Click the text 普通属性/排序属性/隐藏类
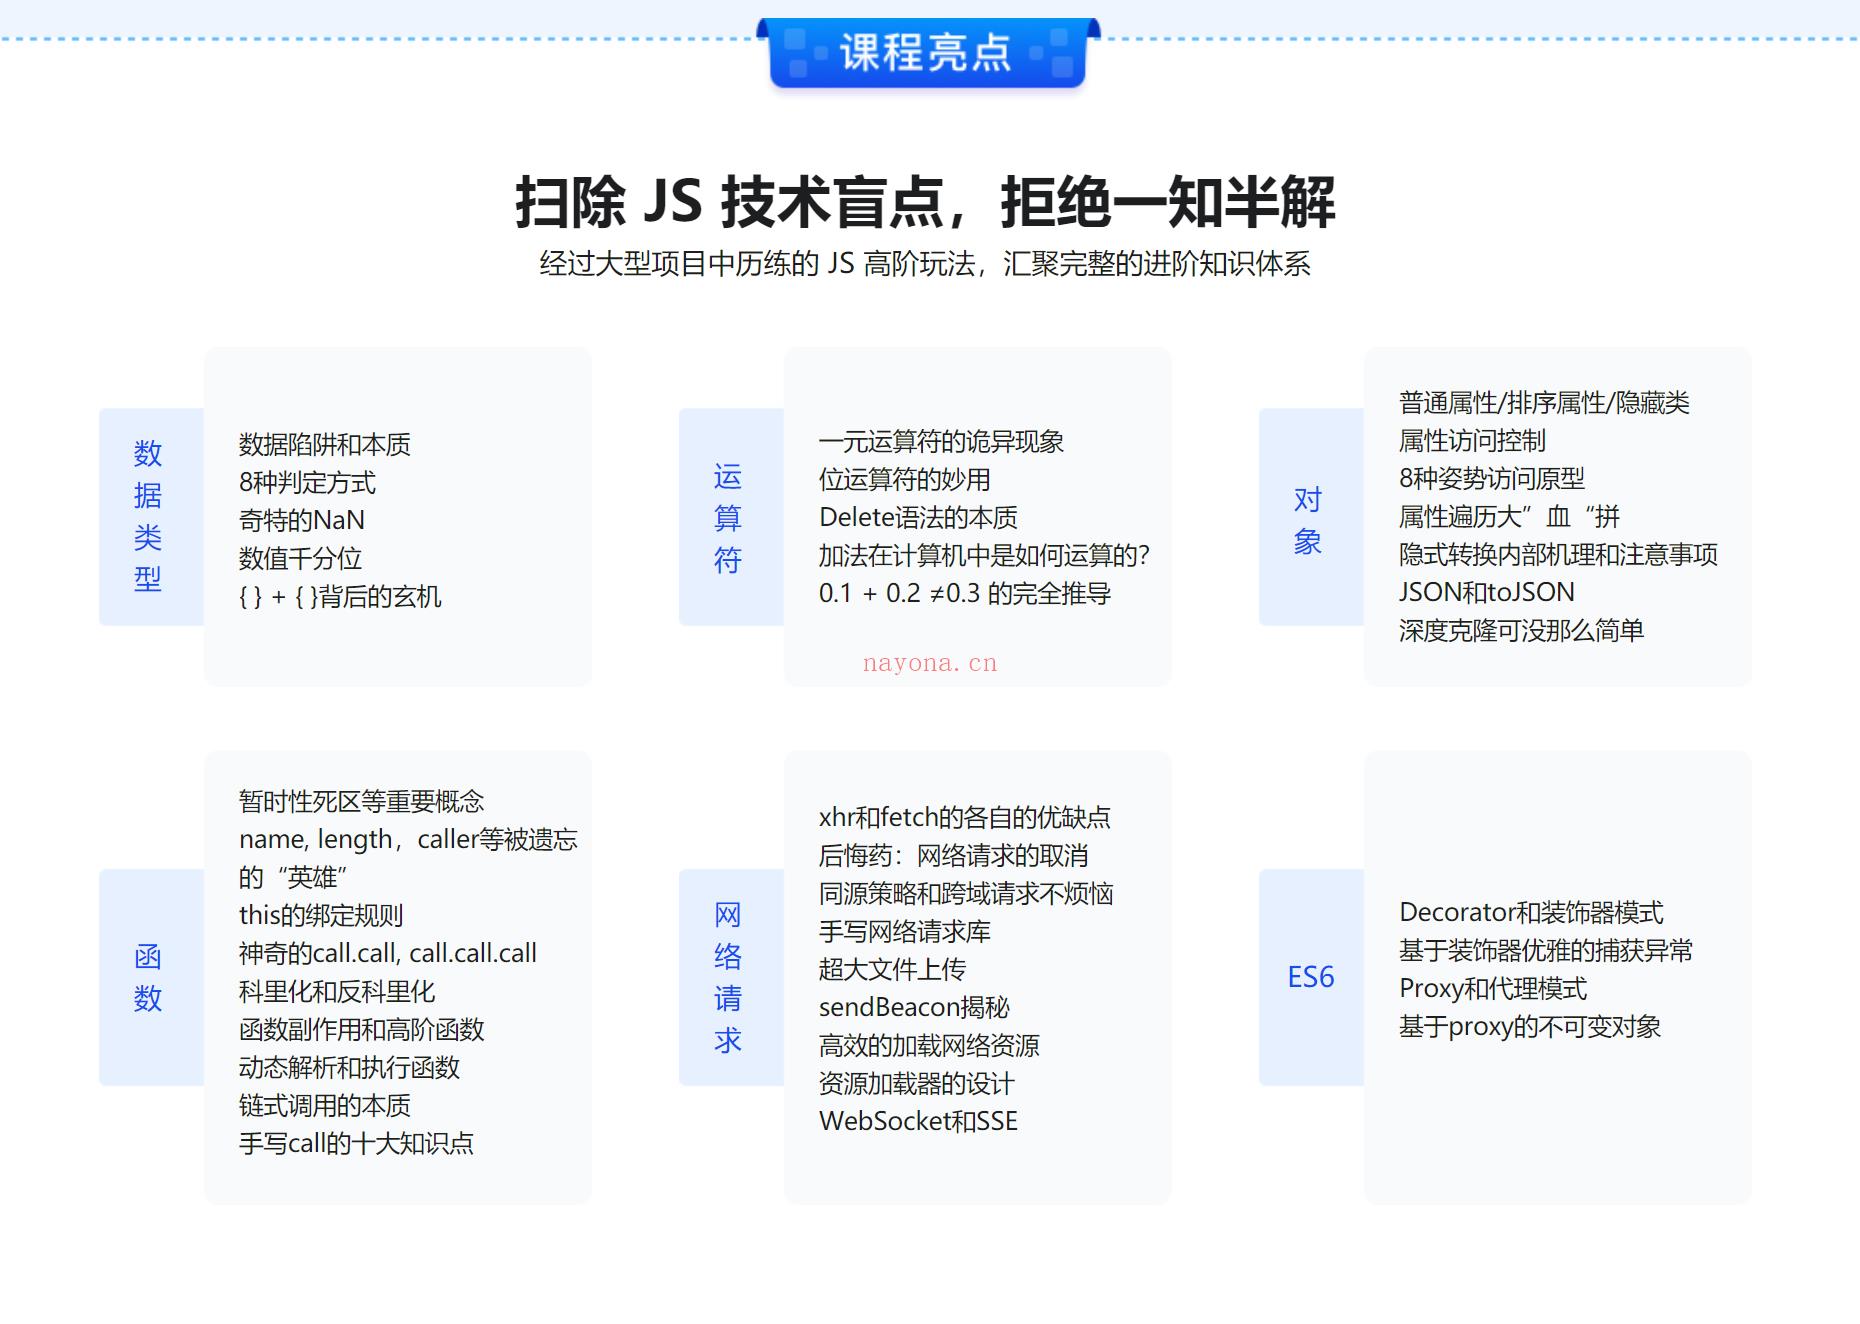This screenshot has height=1324, width=1860. click(x=1544, y=403)
